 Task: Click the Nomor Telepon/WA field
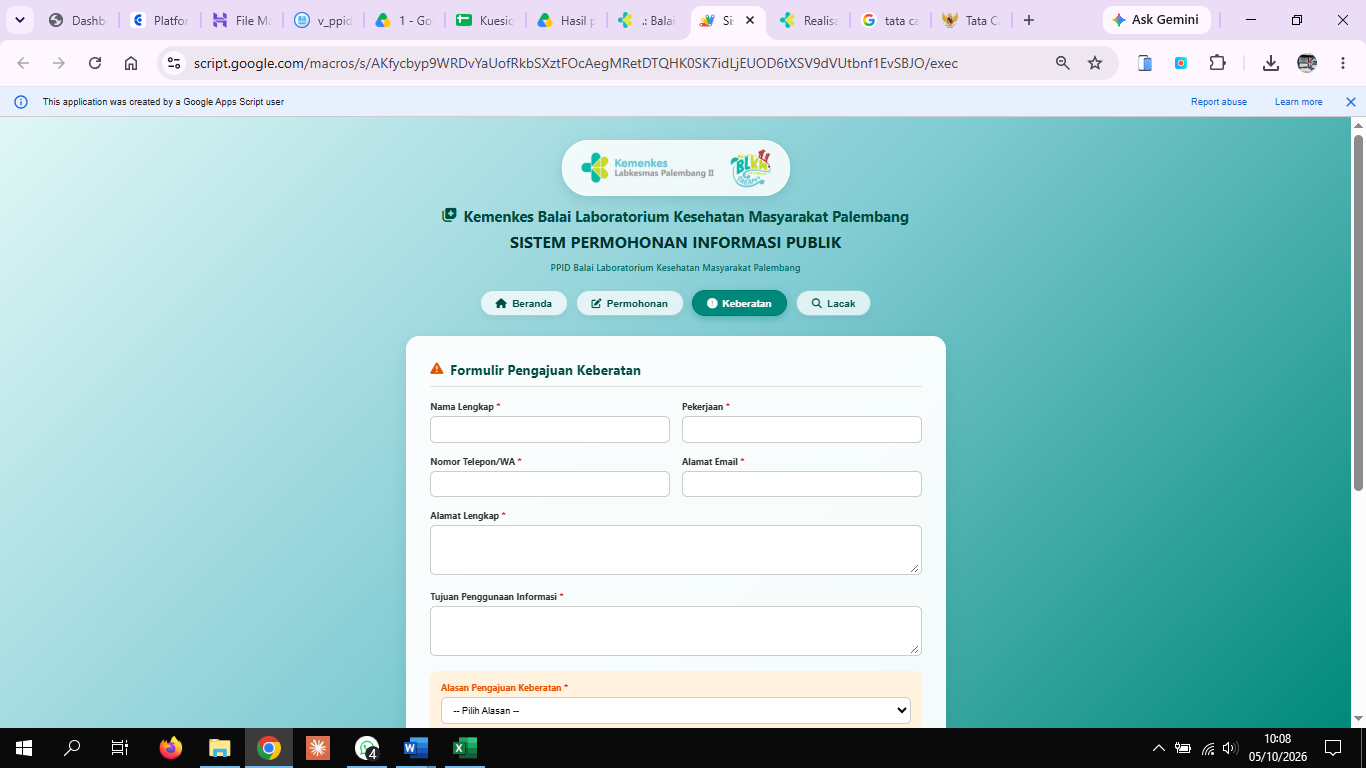tap(550, 484)
